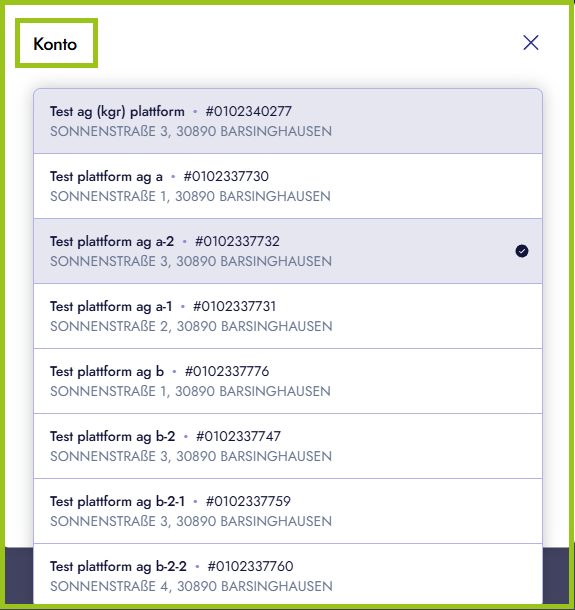Choose account Test plattform ag a
Viewport: 575px width, 610px height.
pyautogui.click(x=288, y=186)
